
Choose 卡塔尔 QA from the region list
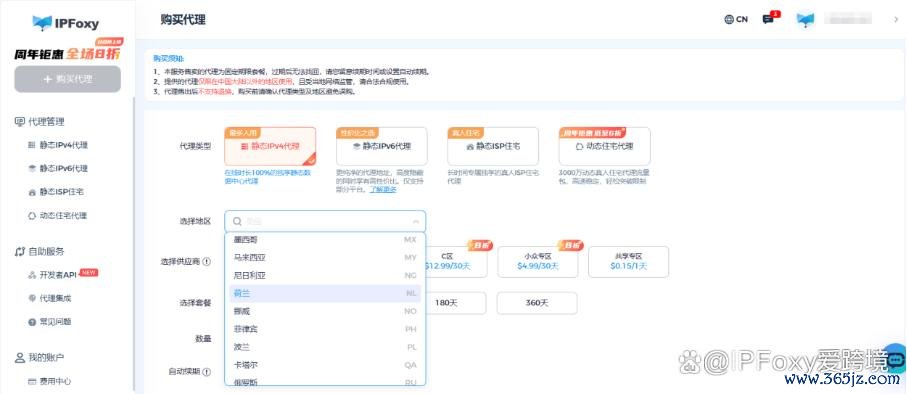(325, 365)
